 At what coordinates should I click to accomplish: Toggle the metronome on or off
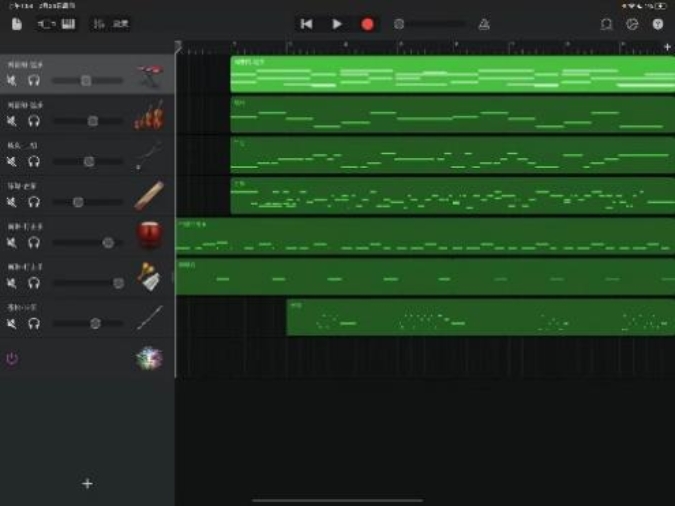tap(484, 24)
